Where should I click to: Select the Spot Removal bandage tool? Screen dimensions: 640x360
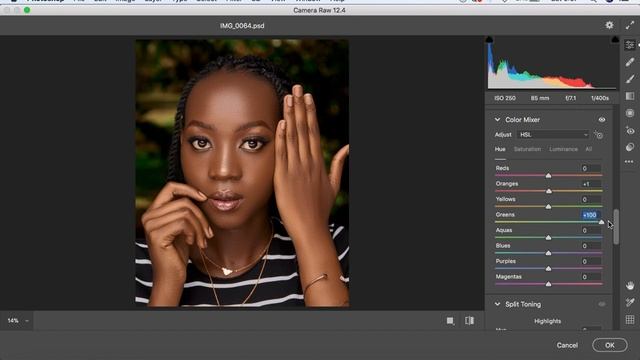pos(630,62)
